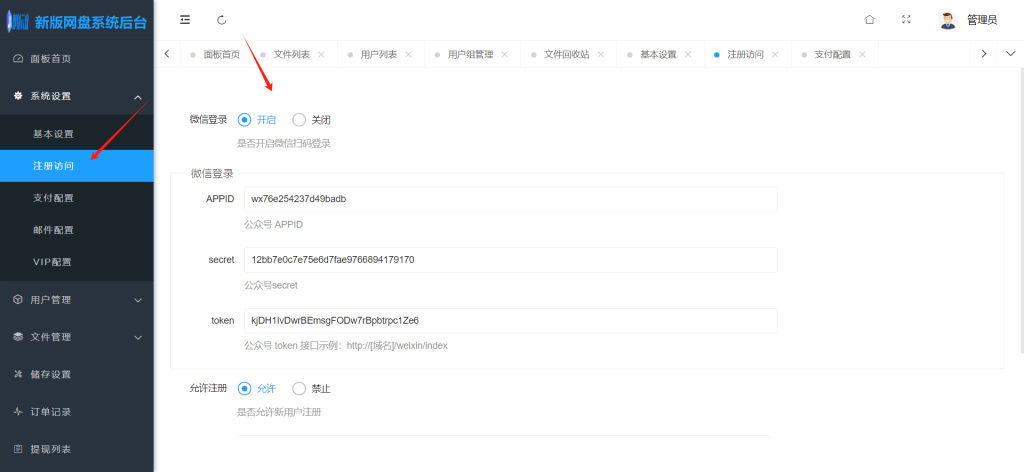
Task: Open 提现列表 in the sidebar
Action: point(76,449)
